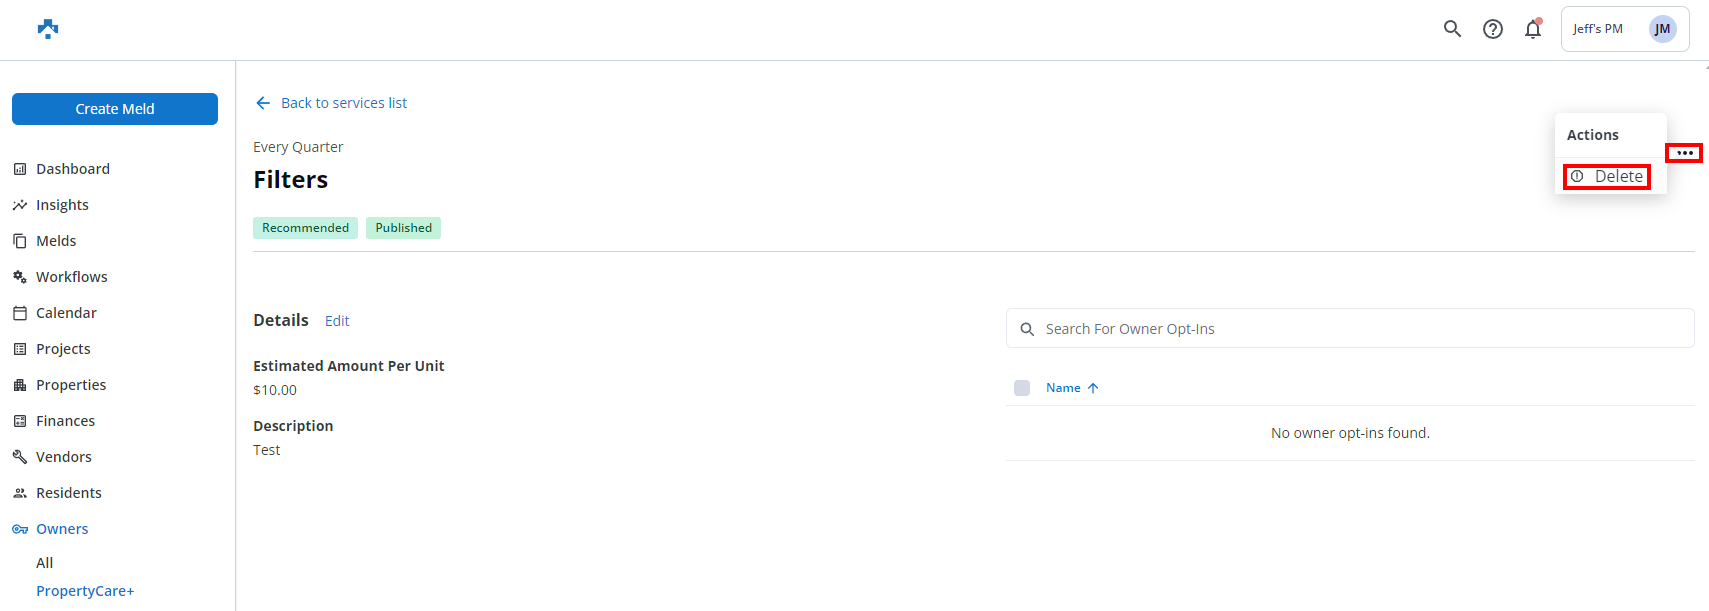This screenshot has width=1709, height=611.
Task: Open the notifications bell
Action: click(1532, 29)
